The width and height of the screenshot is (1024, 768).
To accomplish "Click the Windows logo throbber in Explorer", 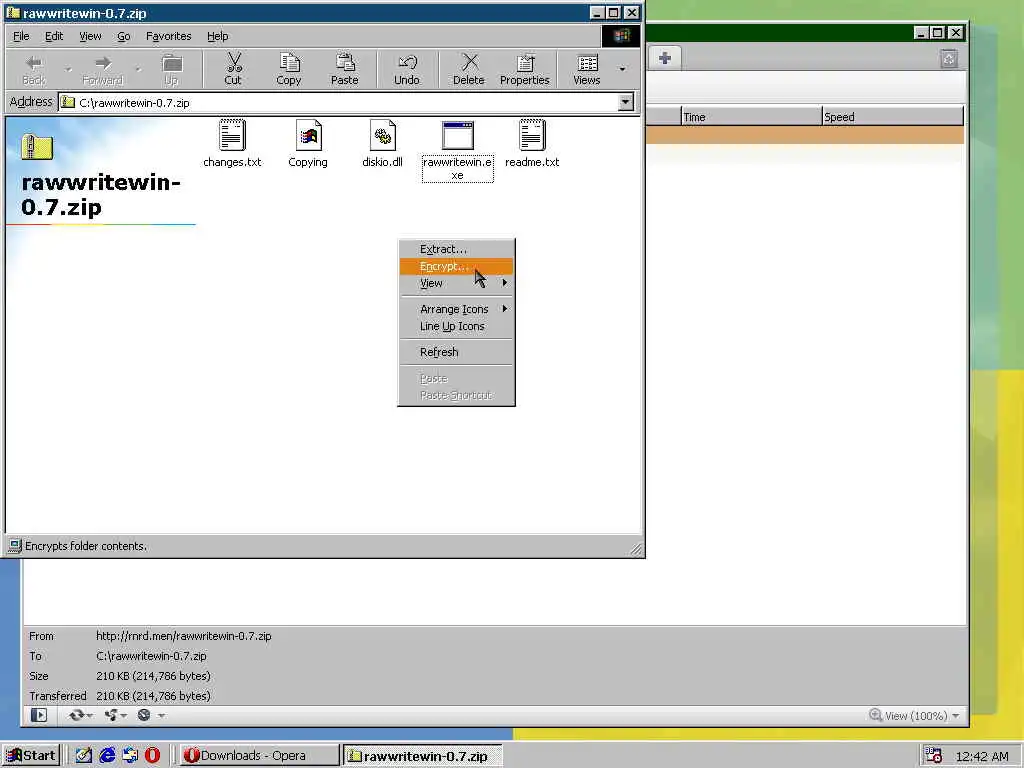I will 621,36.
